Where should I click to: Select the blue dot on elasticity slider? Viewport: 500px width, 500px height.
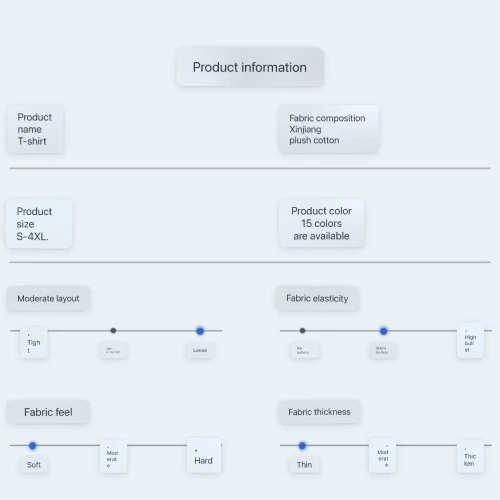(384, 331)
